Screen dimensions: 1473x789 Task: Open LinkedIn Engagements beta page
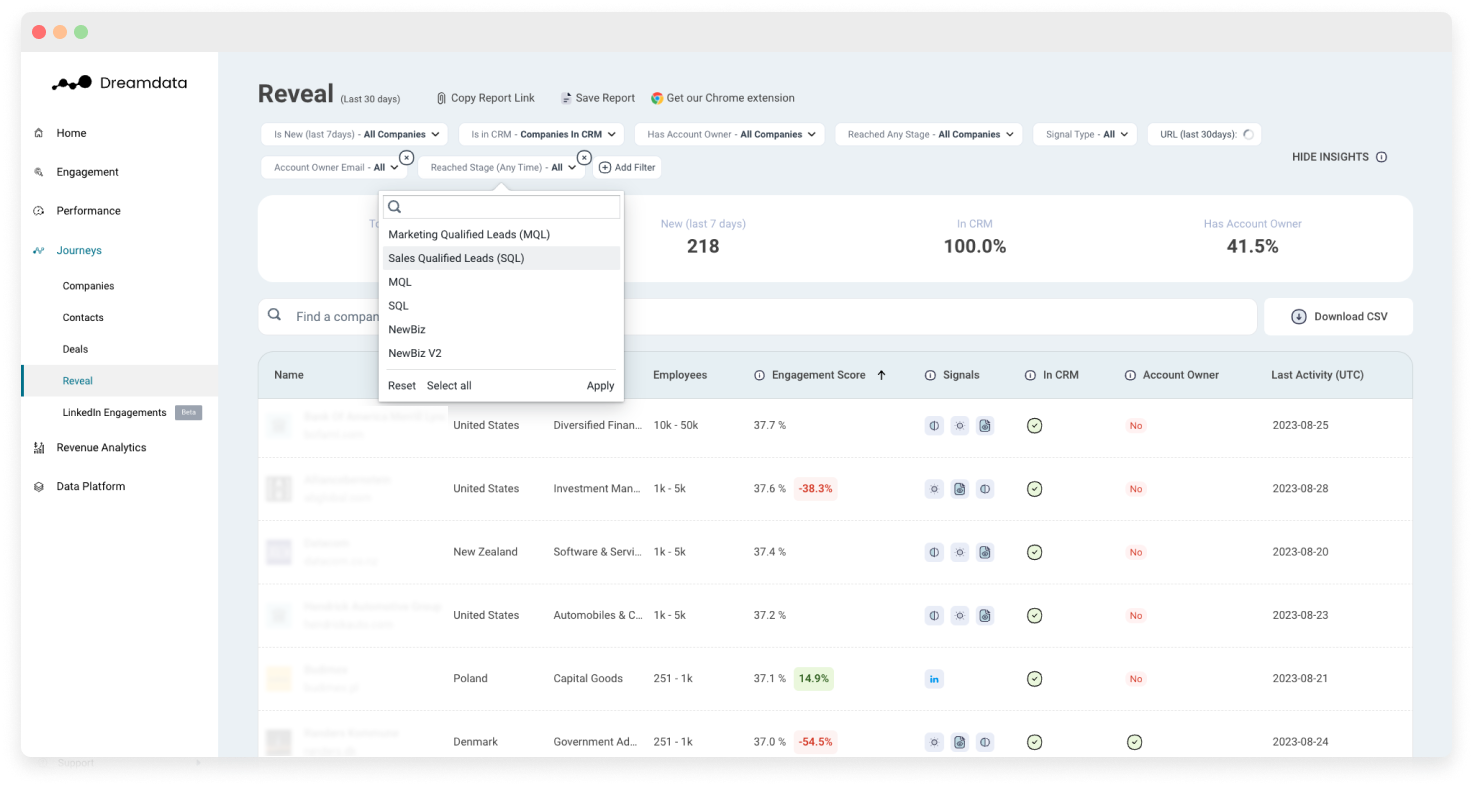click(x=114, y=413)
